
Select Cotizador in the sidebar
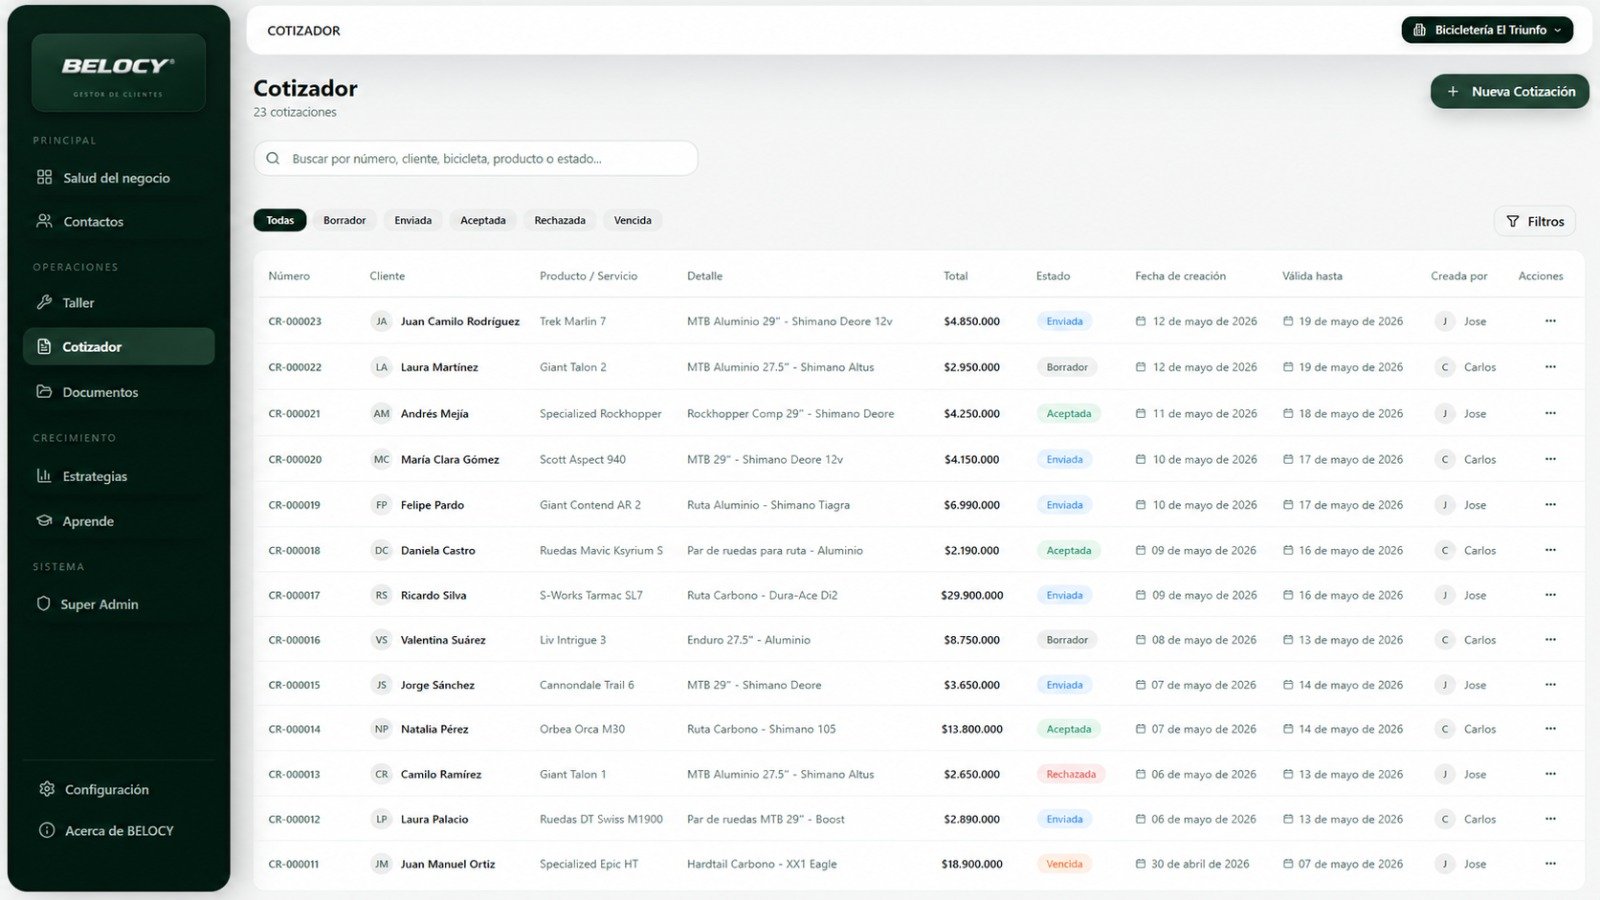coord(118,346)
